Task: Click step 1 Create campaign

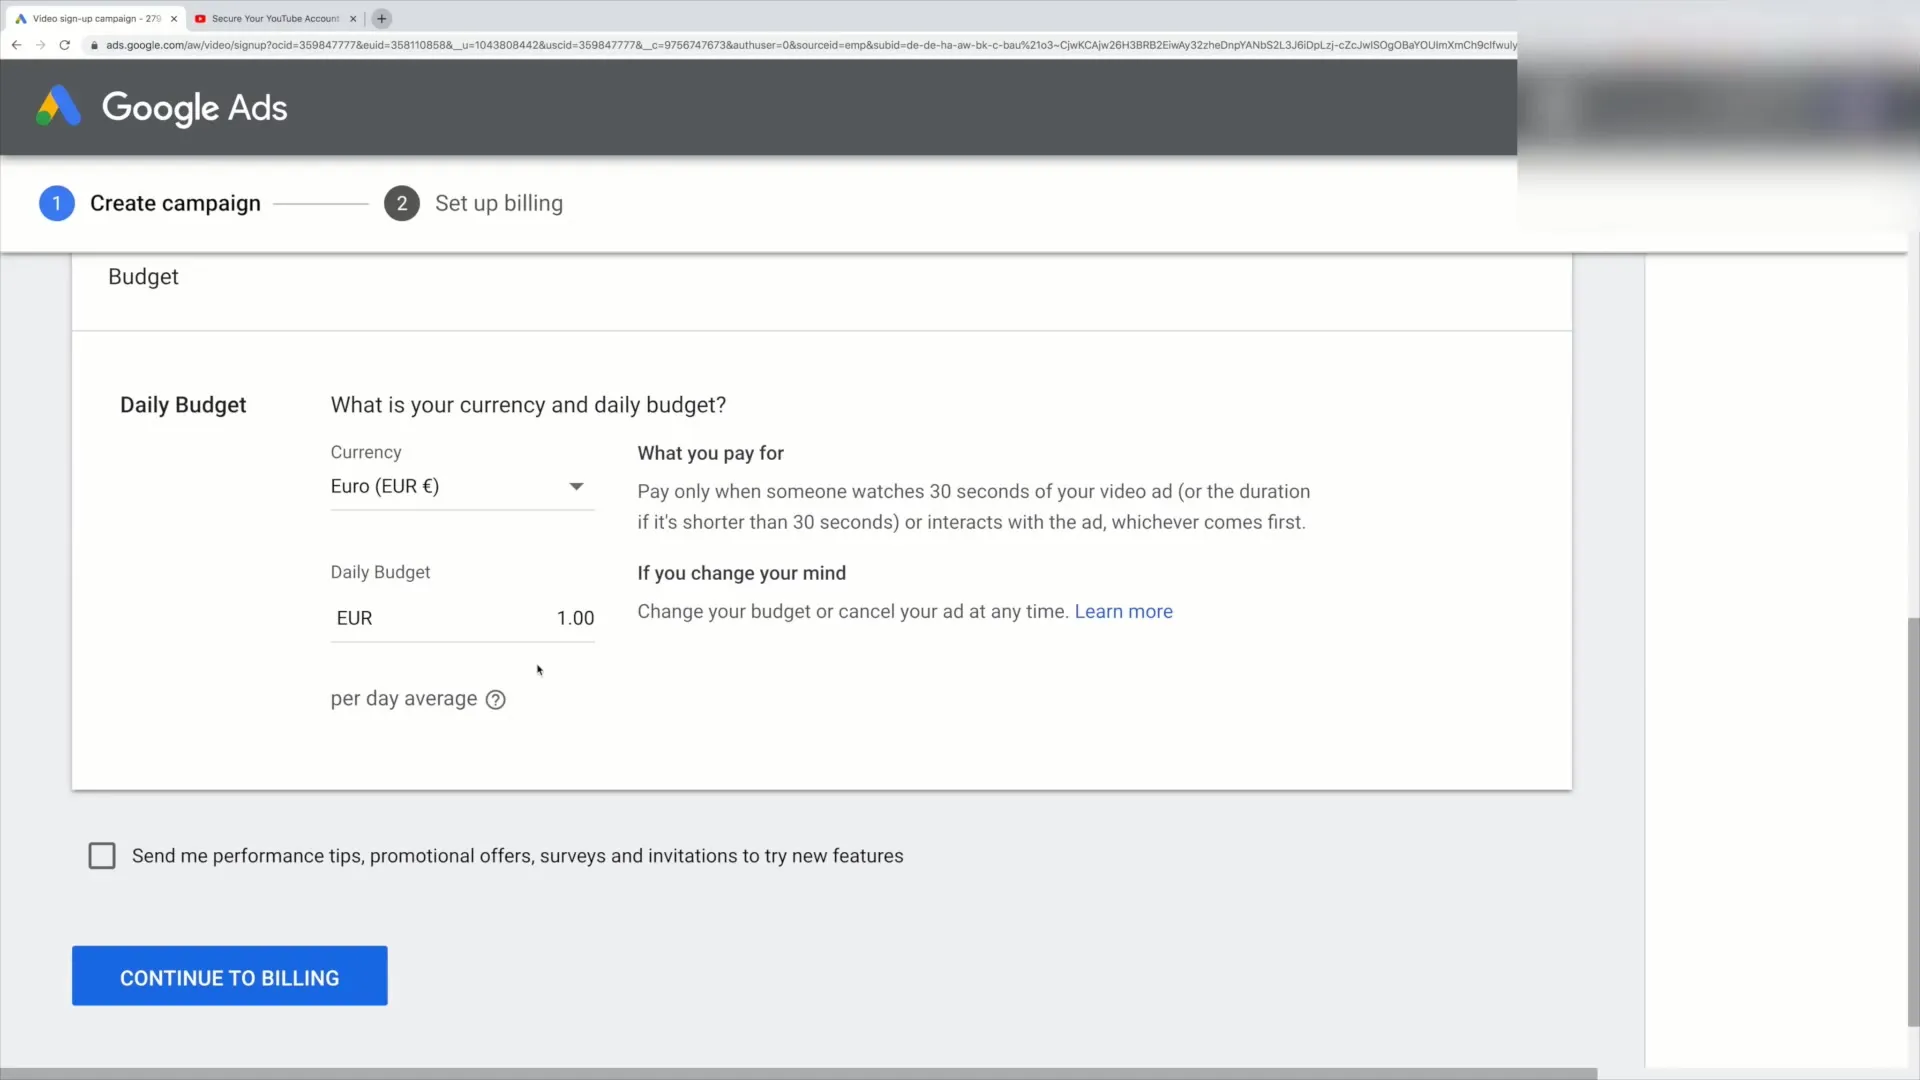Action: [x=150, y=203]
